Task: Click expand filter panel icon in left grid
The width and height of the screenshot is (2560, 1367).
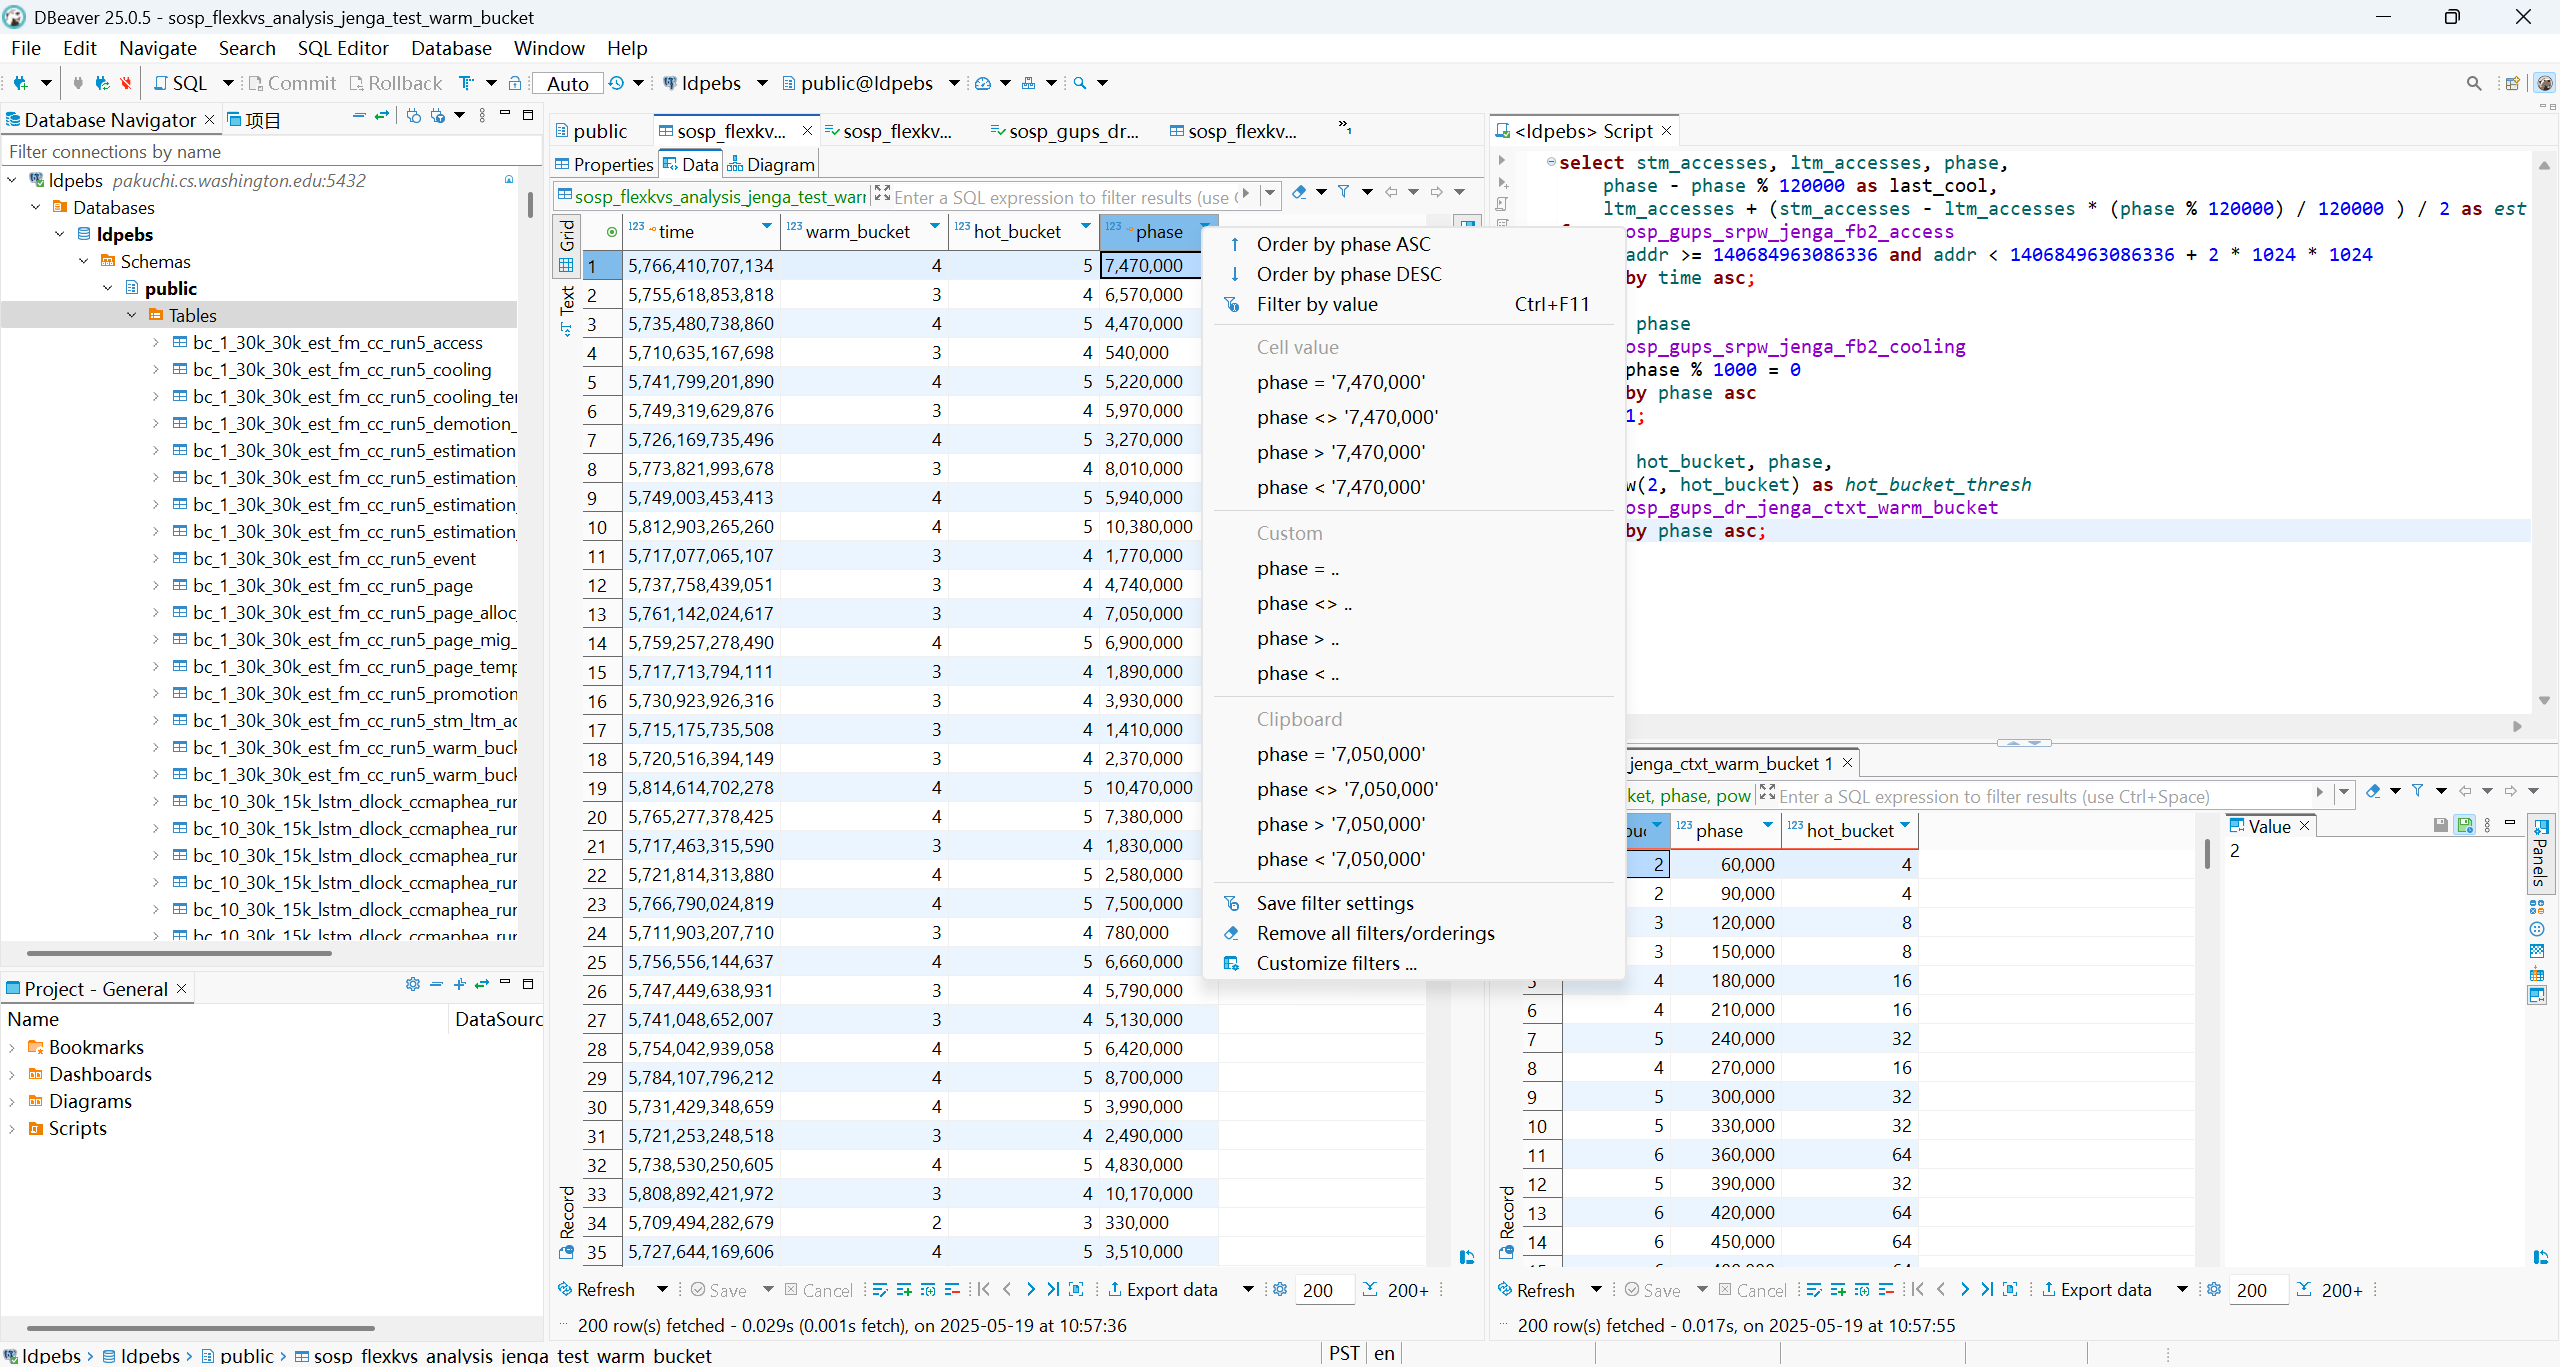Action: 882,193
